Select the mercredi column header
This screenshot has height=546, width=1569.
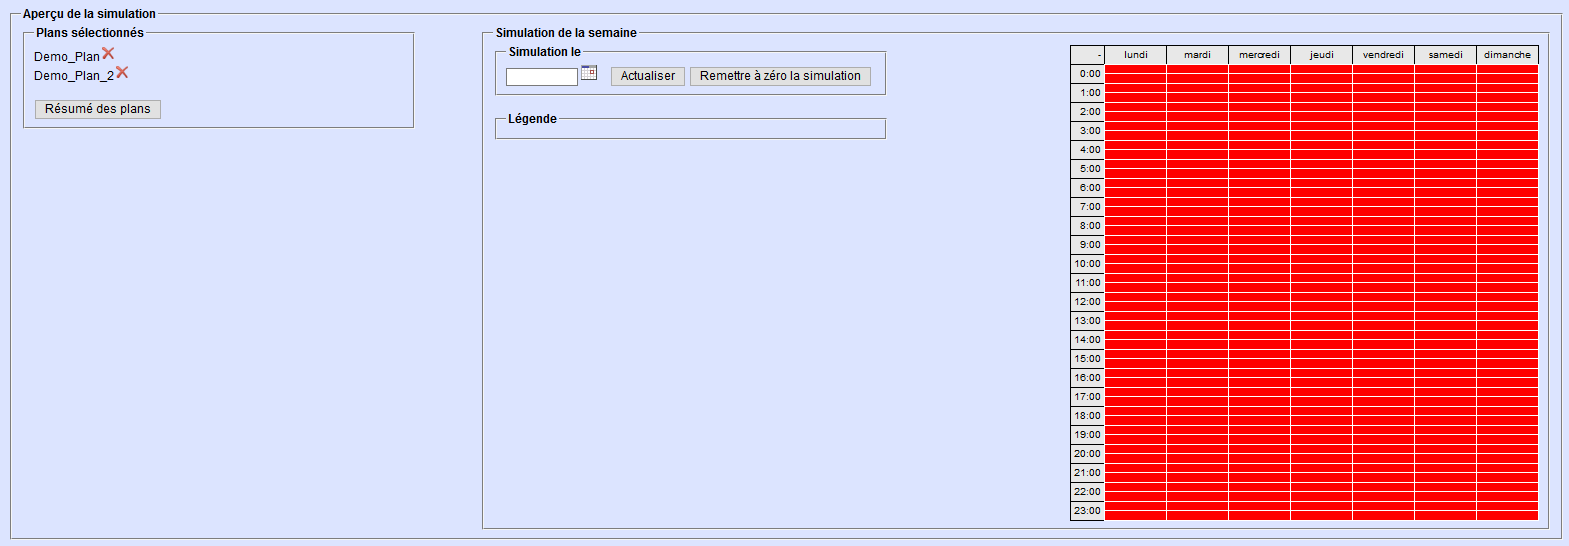(1260, 55)
